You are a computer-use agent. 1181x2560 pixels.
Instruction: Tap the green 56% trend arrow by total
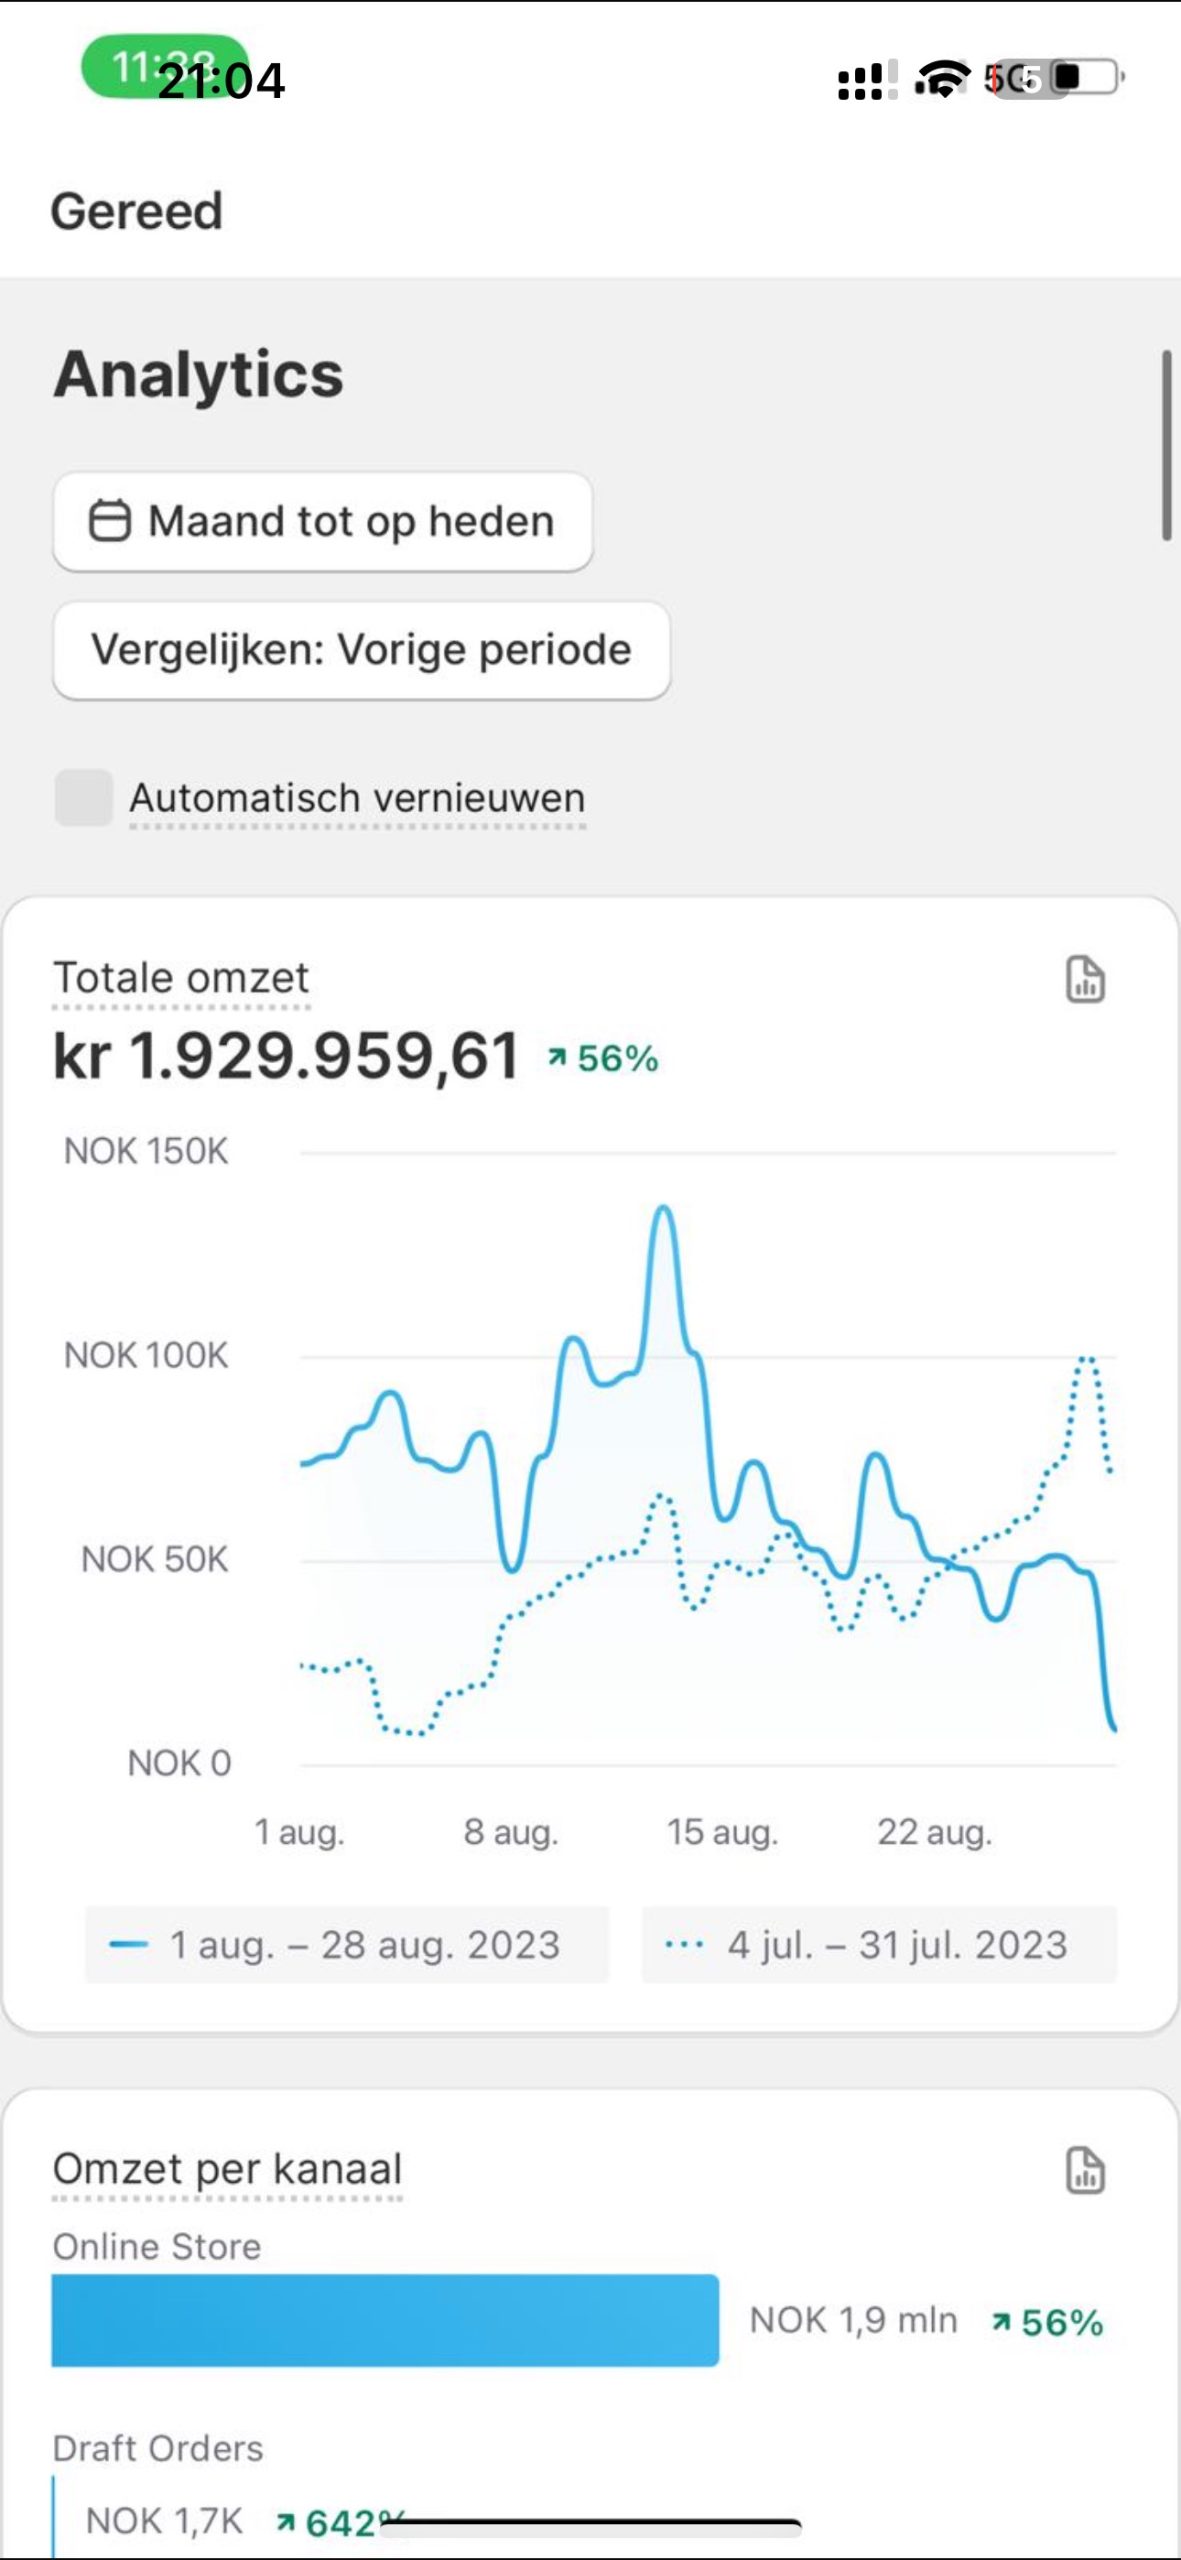558,1058
